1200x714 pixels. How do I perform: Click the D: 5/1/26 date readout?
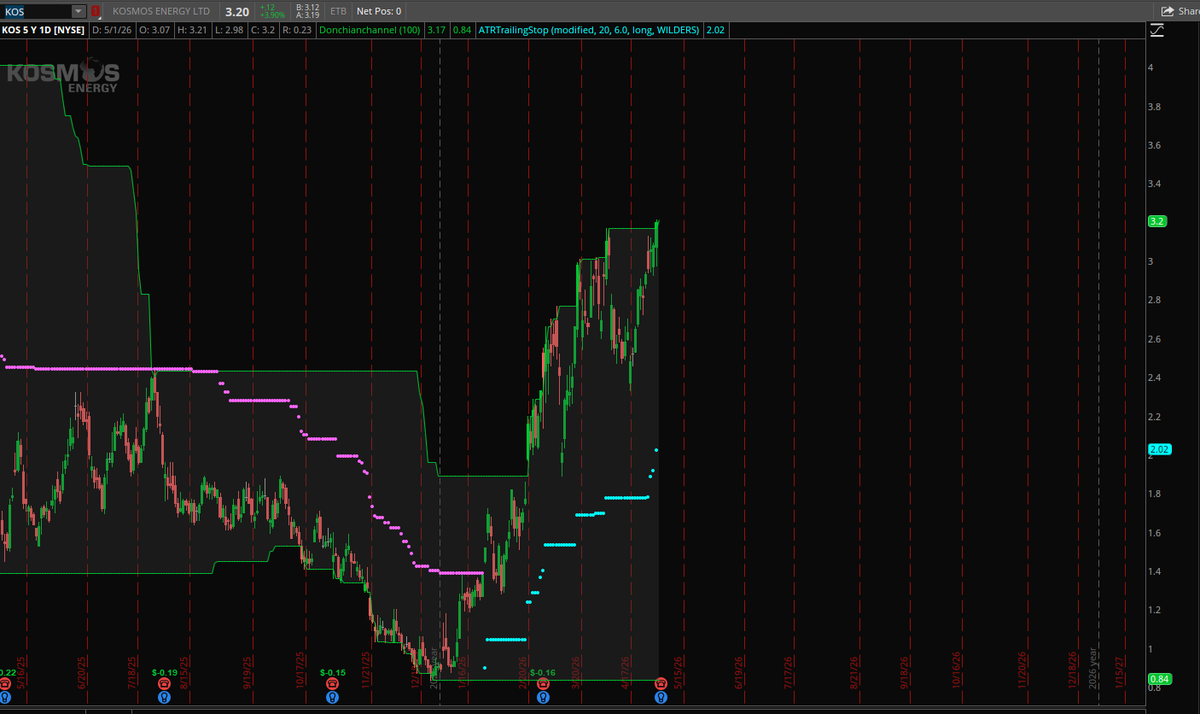(112, 30)
